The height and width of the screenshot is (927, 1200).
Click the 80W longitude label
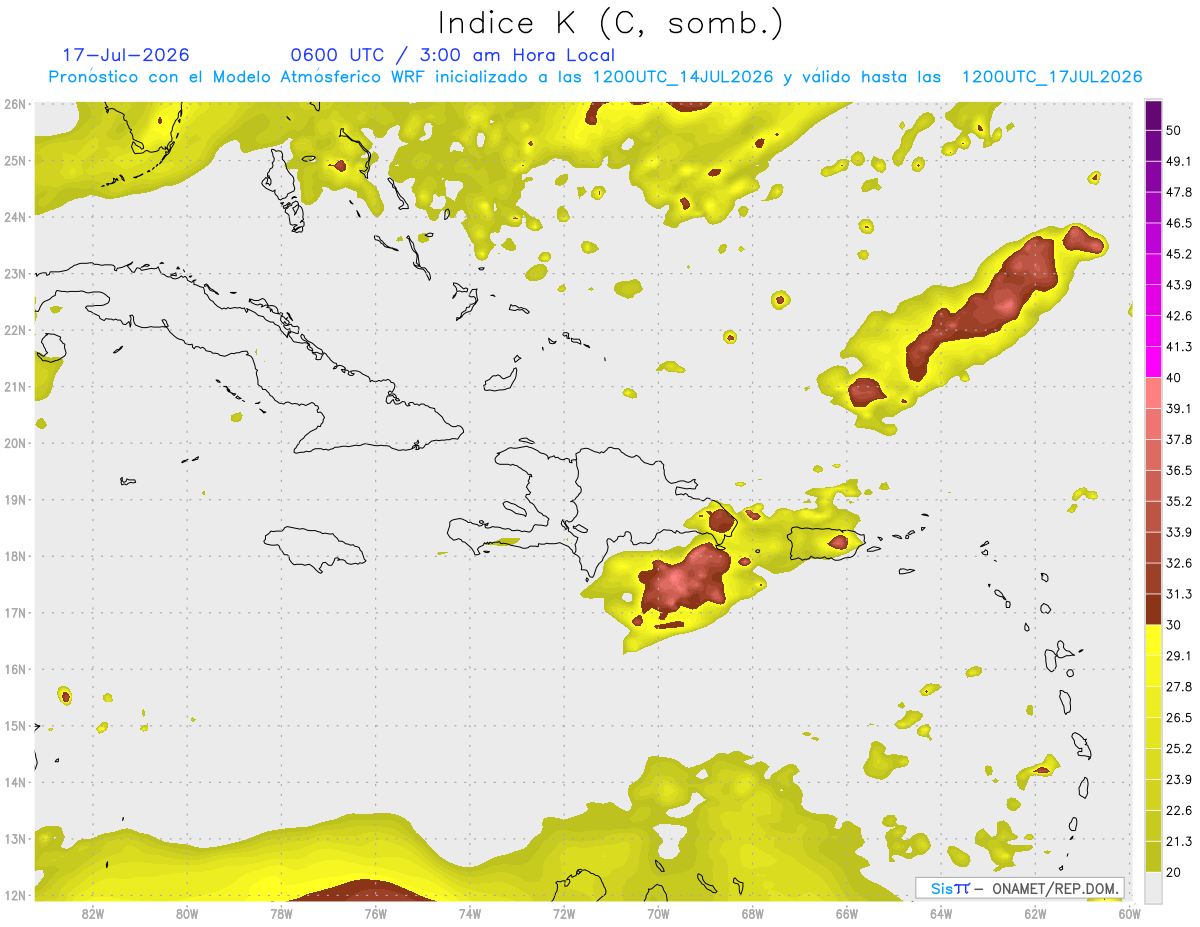pyautogui.click(x=186, y=914)
